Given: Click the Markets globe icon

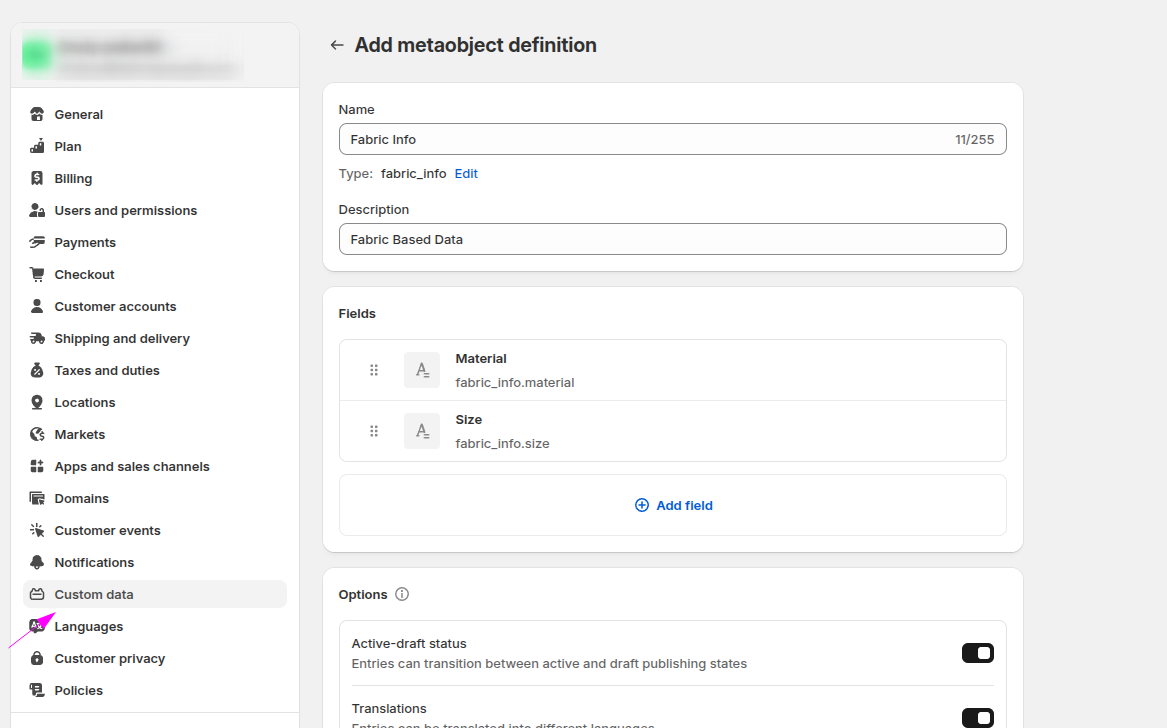Looking at the screenshot, I should click(x=37, y=434).
